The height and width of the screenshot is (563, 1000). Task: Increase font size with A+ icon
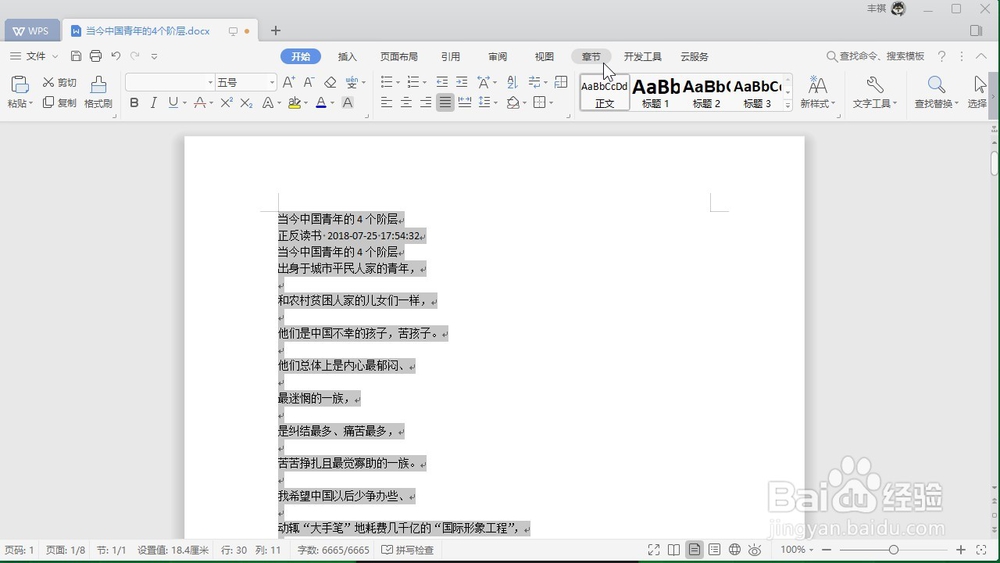coord(289,82)
